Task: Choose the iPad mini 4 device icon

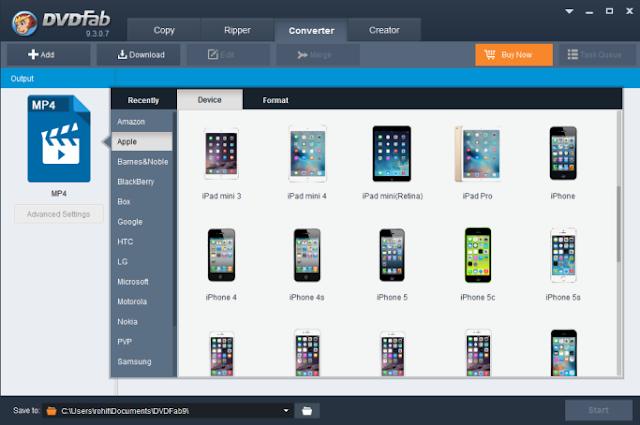Action: point(307,154)
